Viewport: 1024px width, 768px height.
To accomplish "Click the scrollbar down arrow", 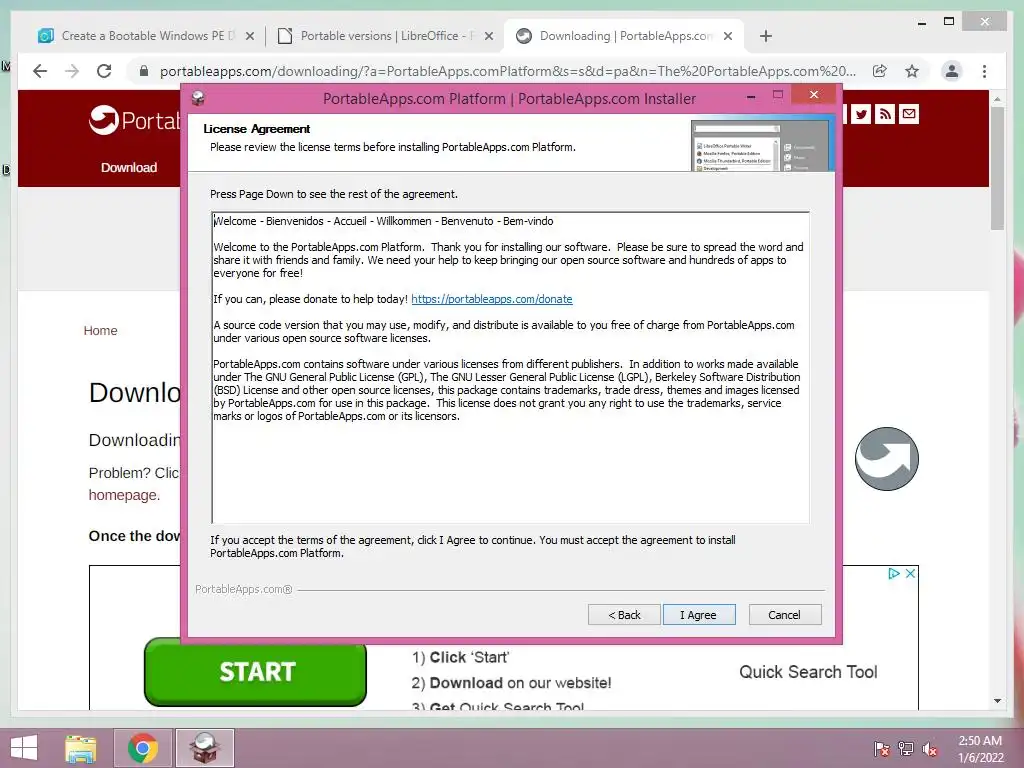I will tap(997, 701).
